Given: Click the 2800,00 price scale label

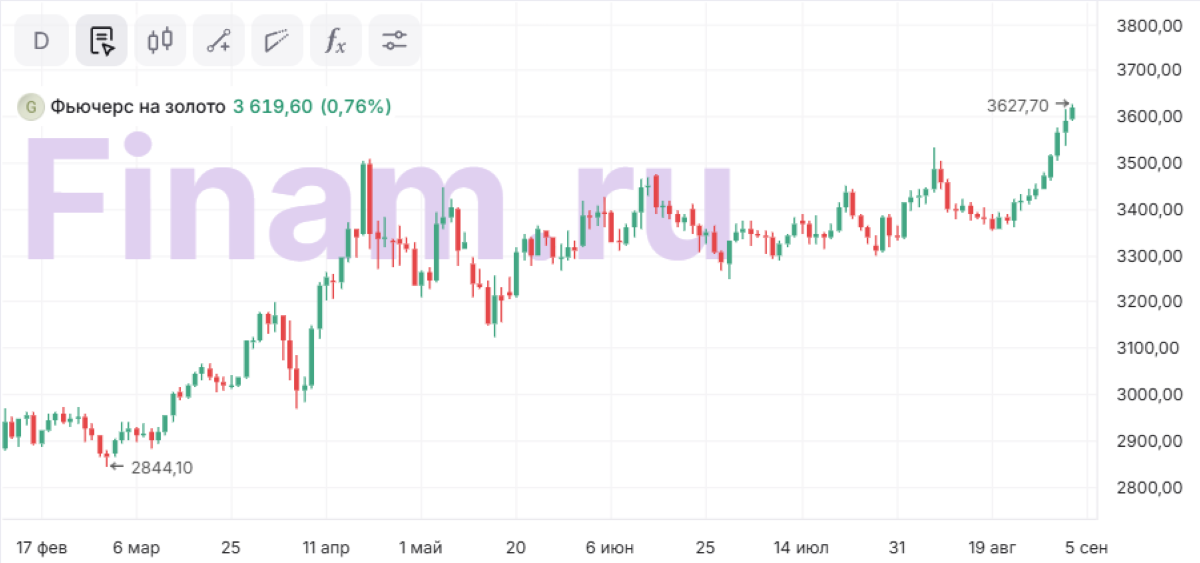Looking at the screenshot, I should click(1147, 488).
